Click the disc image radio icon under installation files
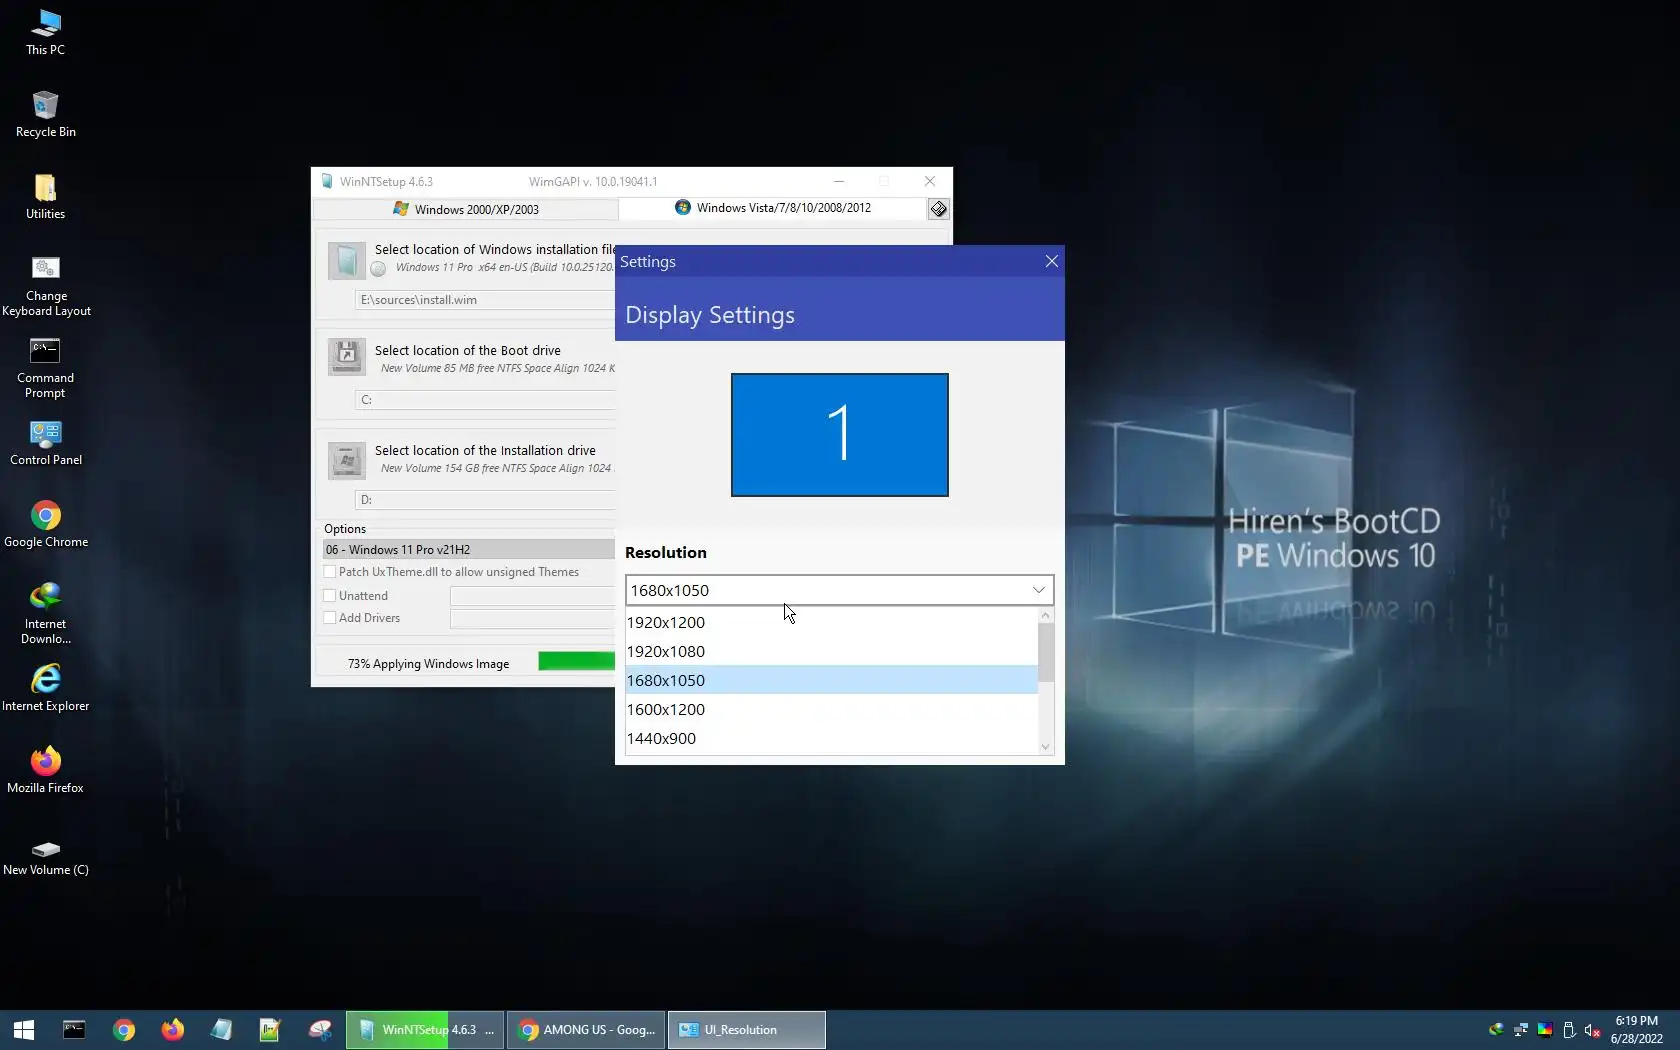Image resolution: width=1680 pixels, height=1050 pixels. [x=378, y=268]
